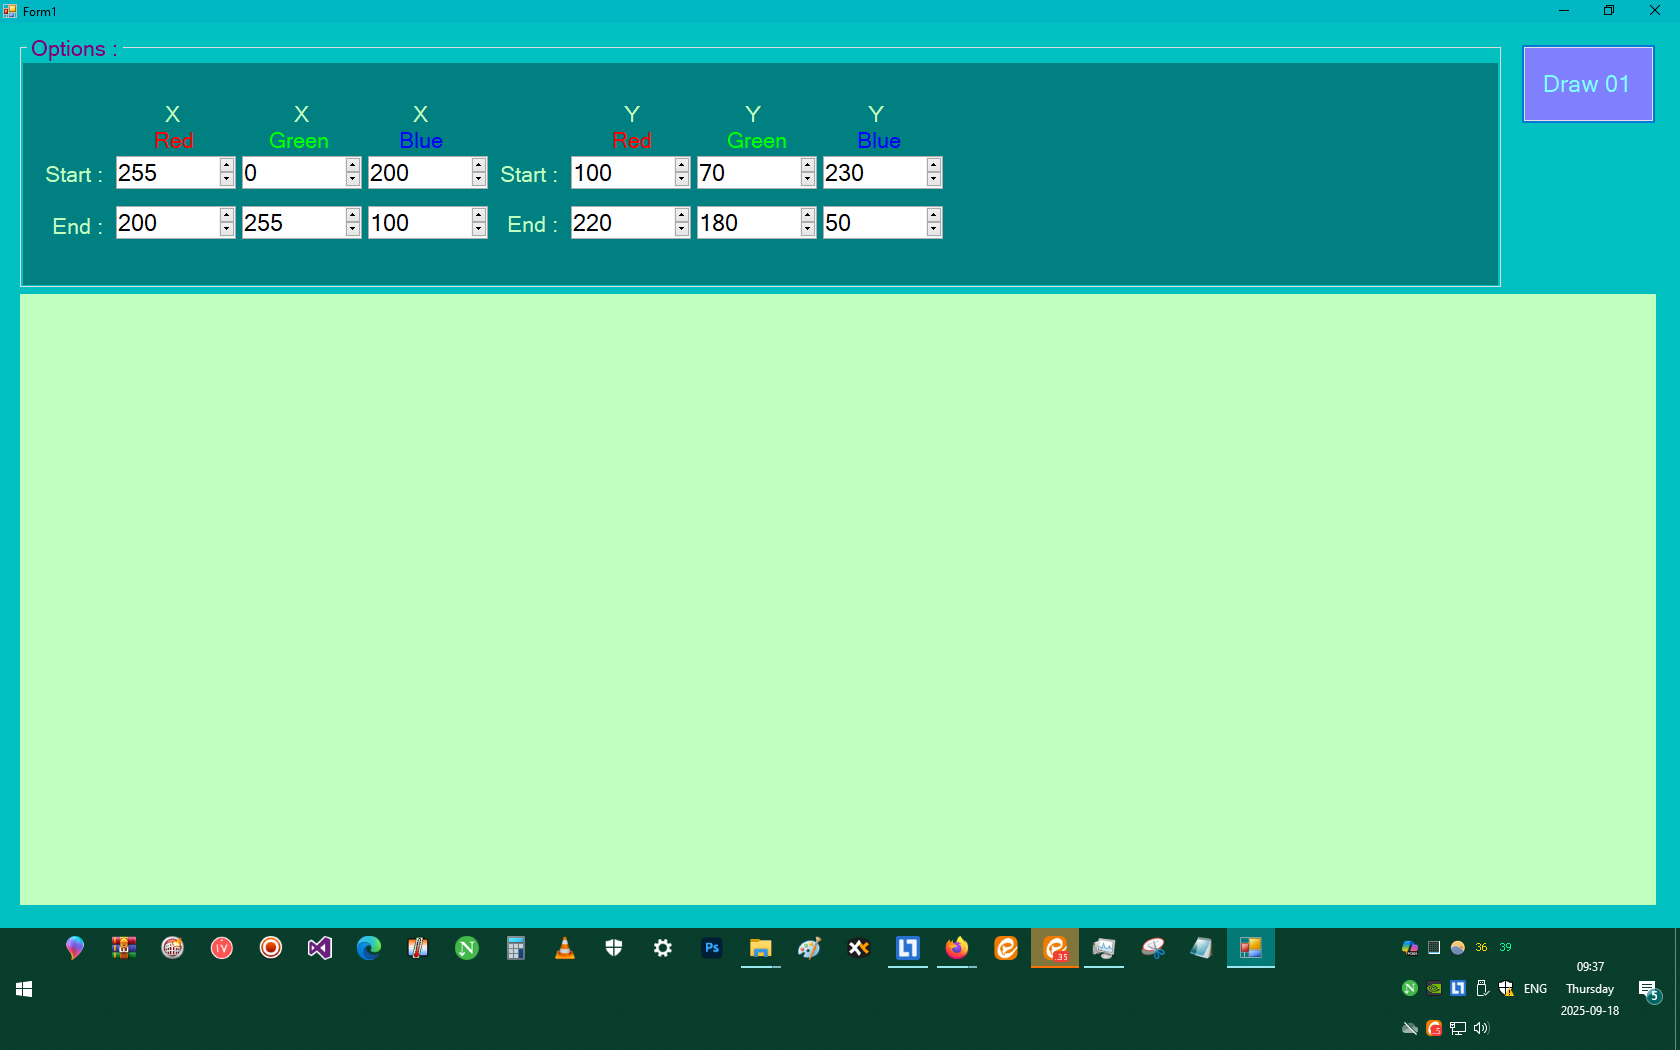Open Windows Settings gear icon
This screenshot has height=1050, width=1680.
coord(663,948)
